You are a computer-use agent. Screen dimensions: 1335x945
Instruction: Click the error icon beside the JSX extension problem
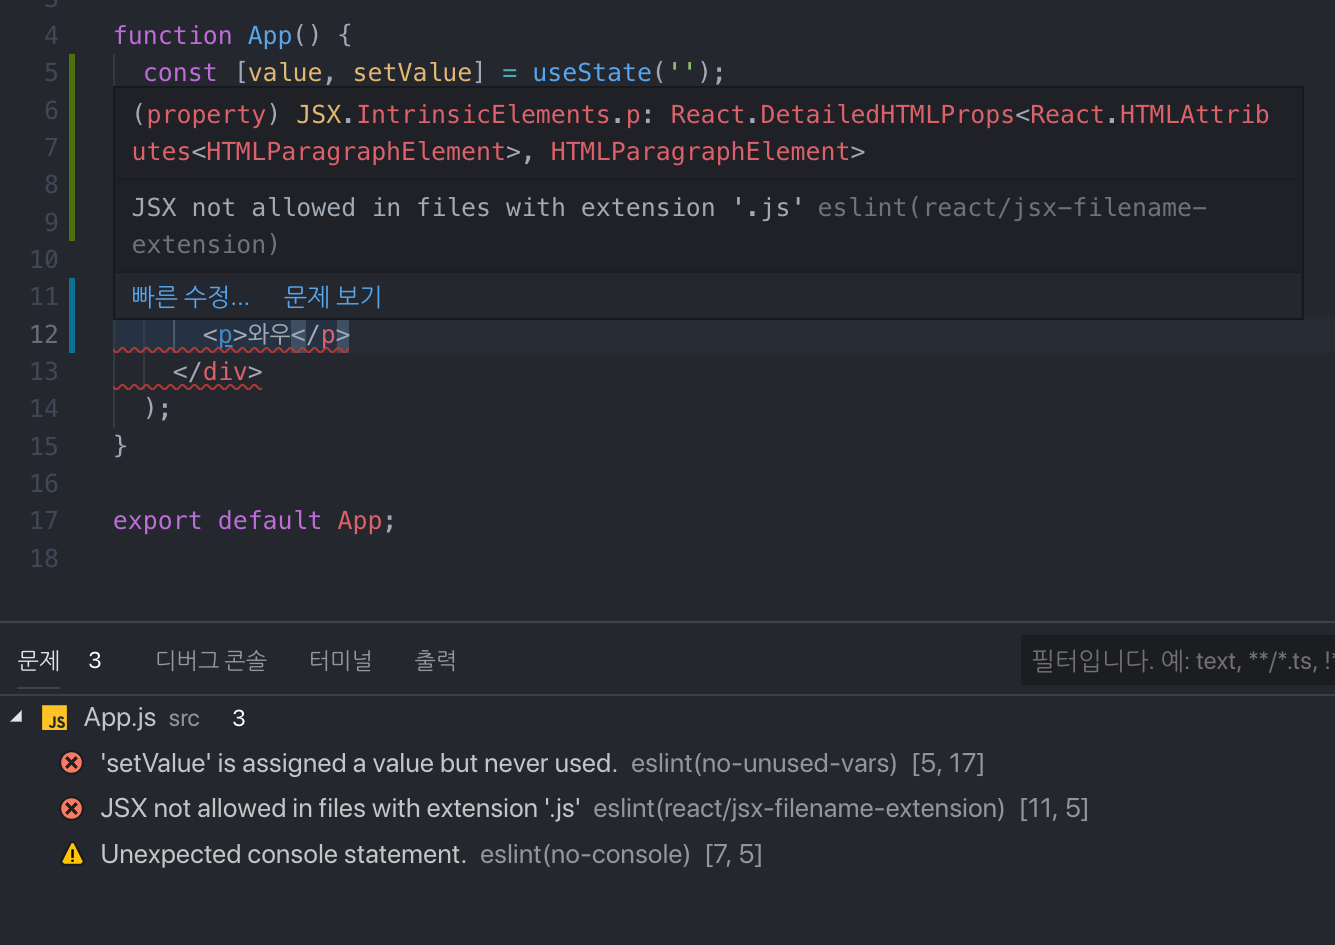coord(72,809)
